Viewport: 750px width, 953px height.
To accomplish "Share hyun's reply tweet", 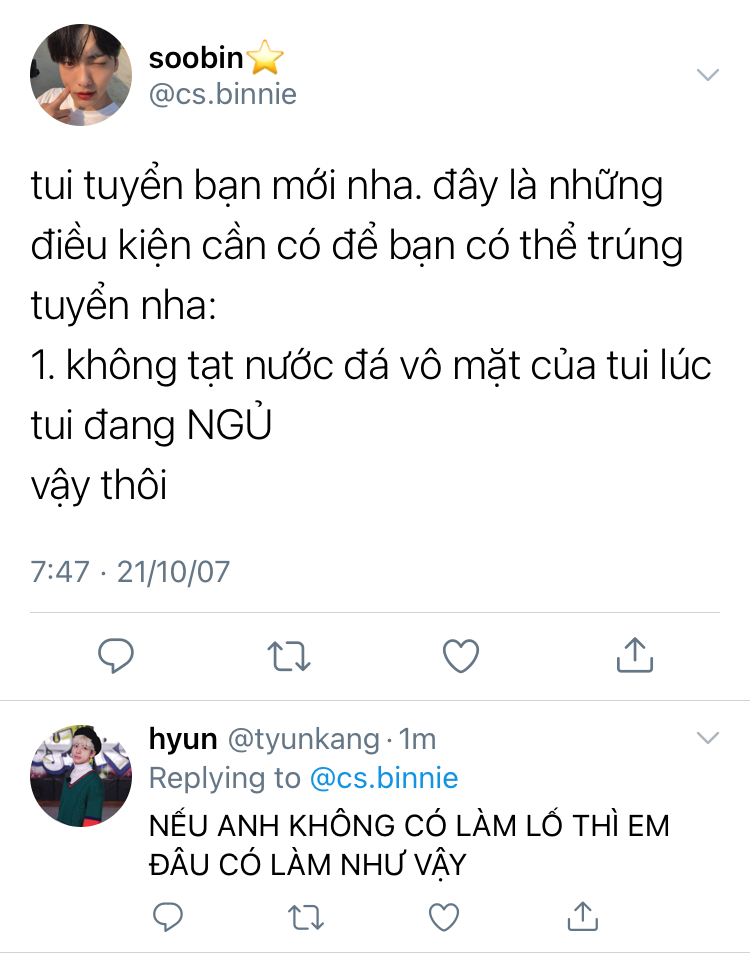I will point(582,916).
